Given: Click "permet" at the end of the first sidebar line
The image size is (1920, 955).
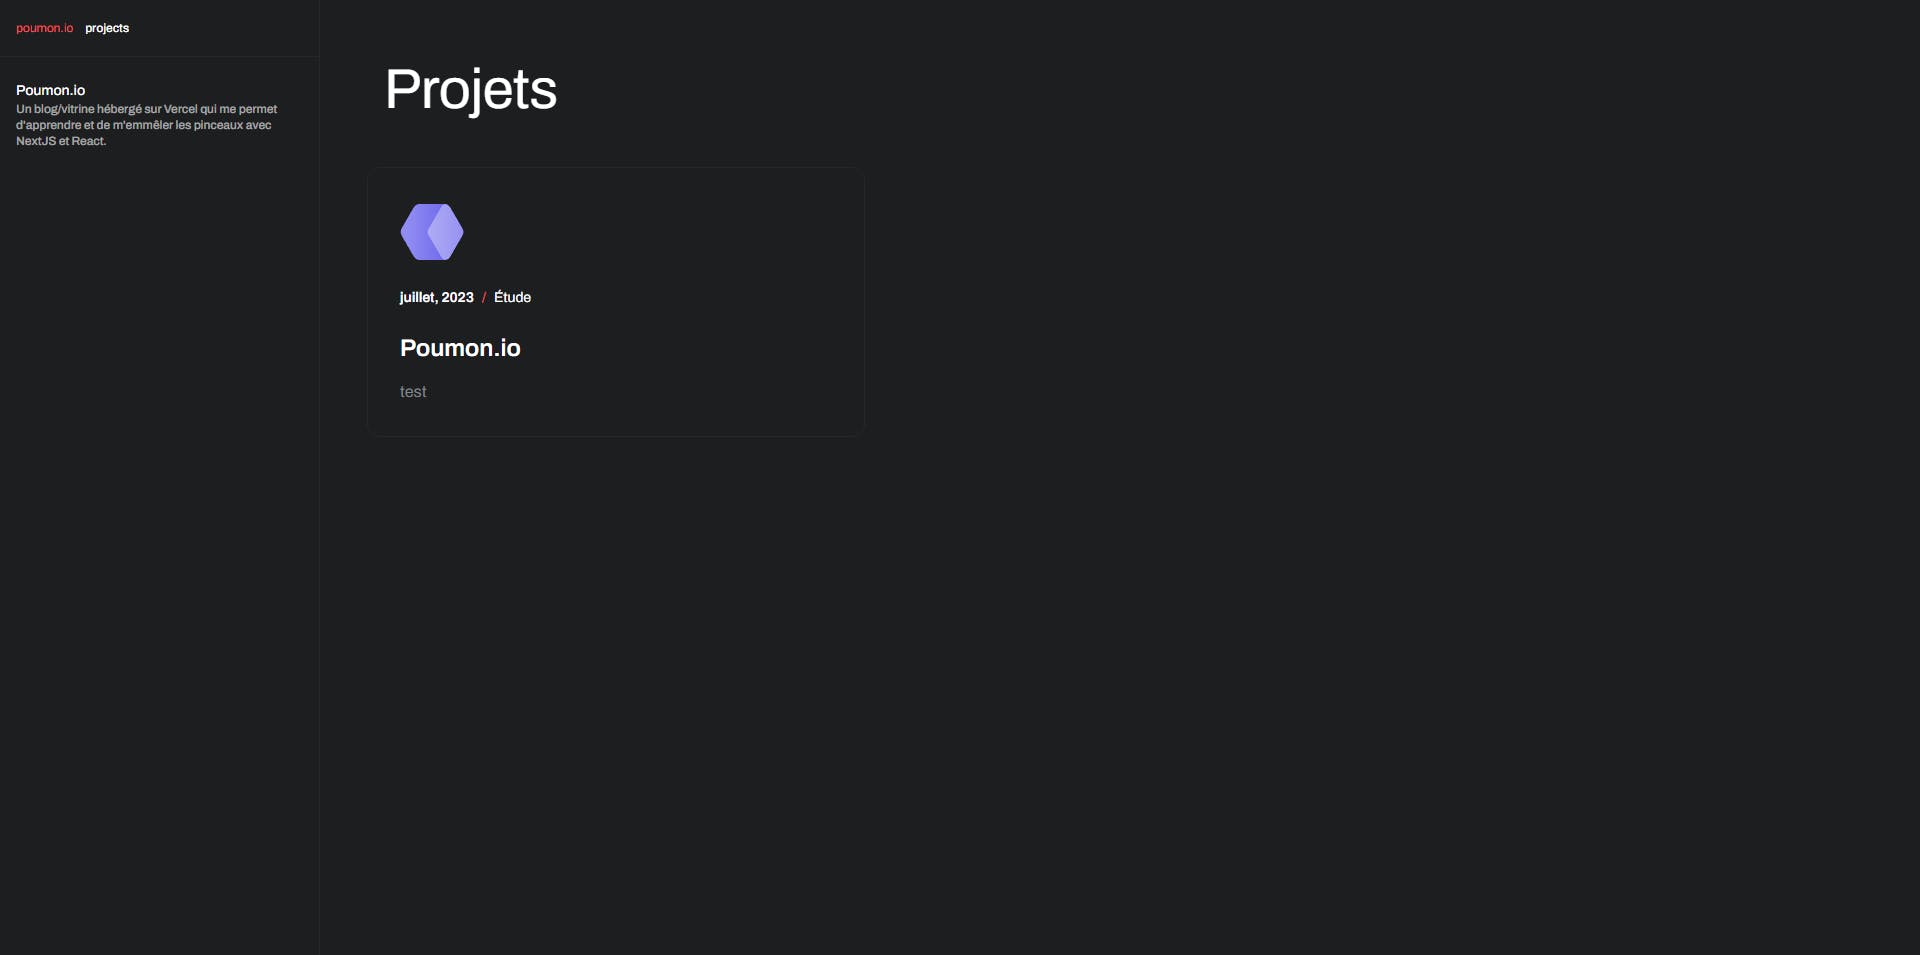Looking at the screenshot, I should point(258,109).
